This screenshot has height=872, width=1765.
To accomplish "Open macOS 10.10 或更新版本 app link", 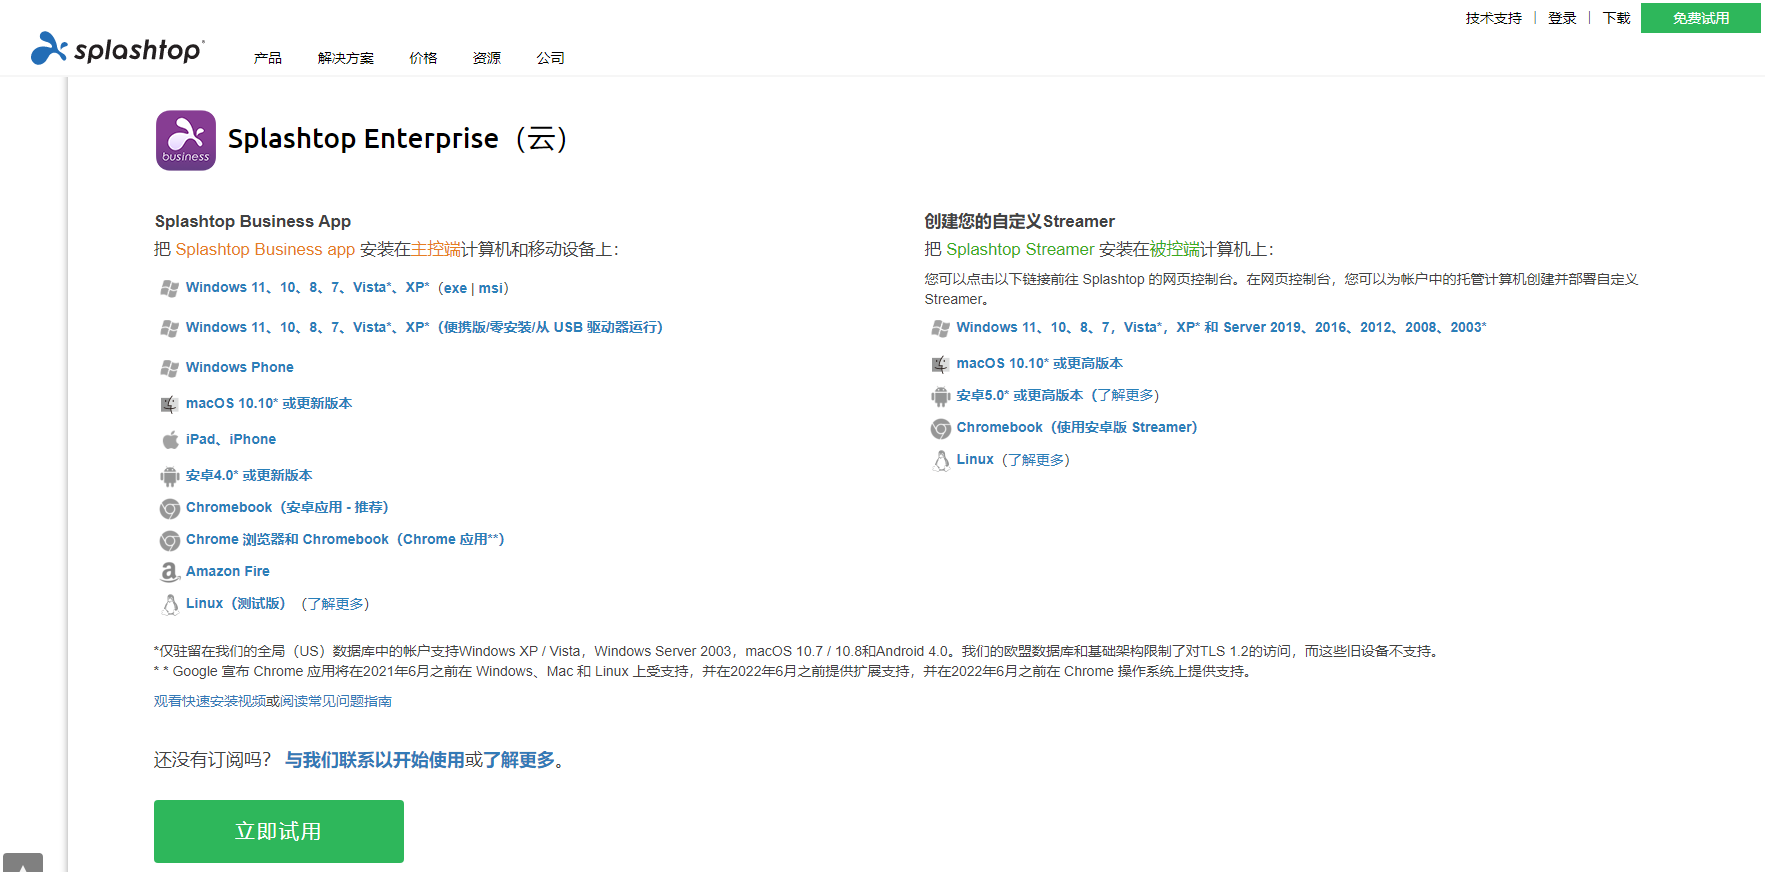I will (x=269, y=403).
